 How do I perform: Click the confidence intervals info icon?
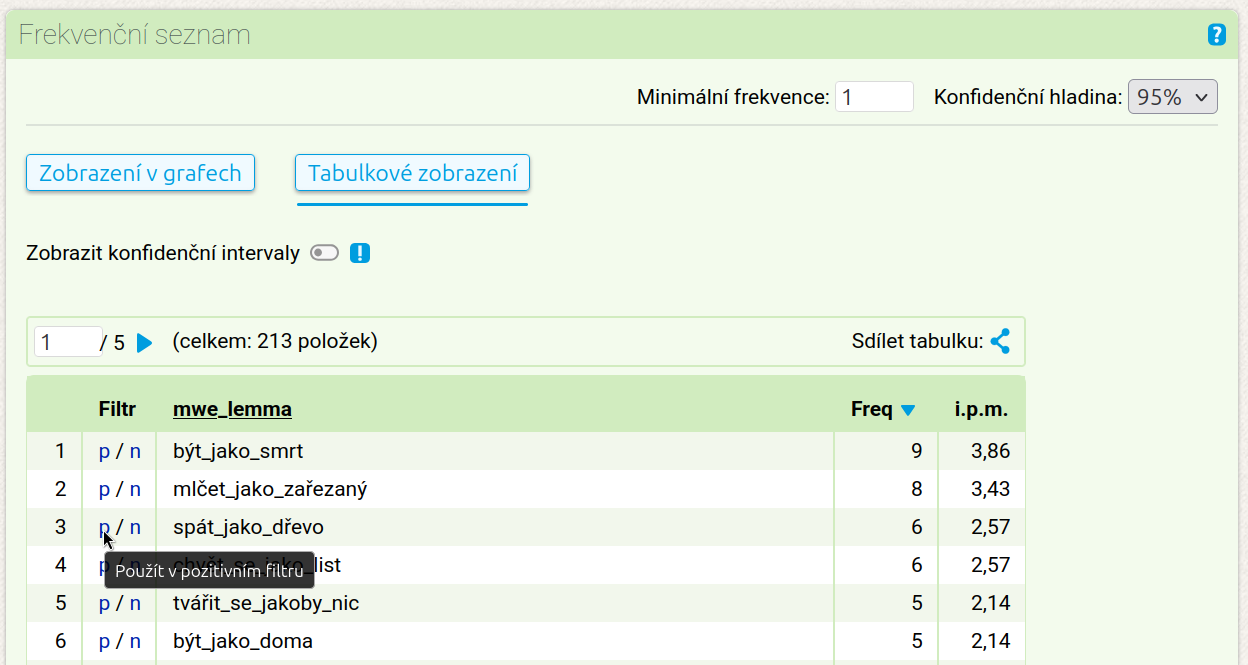[x=360, y=253]
